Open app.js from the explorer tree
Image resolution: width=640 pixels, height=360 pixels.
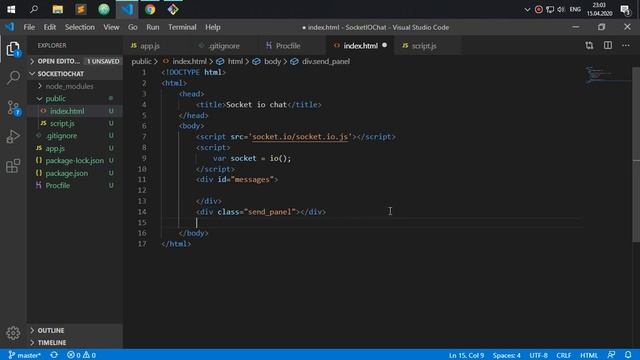coord(75,148)
